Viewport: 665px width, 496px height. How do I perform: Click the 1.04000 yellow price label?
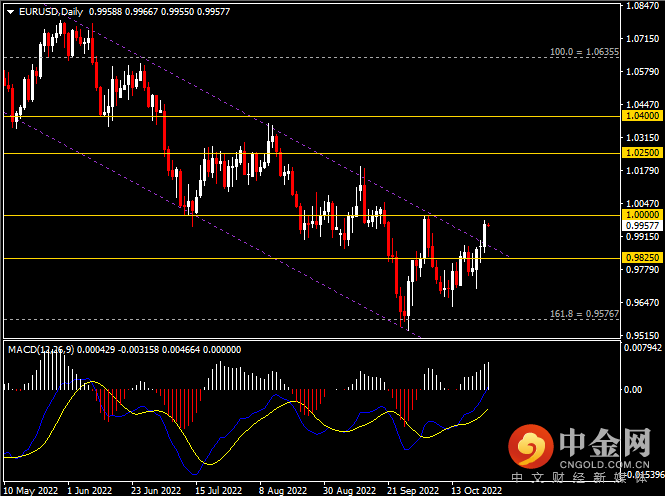click(x=642, y=116)
